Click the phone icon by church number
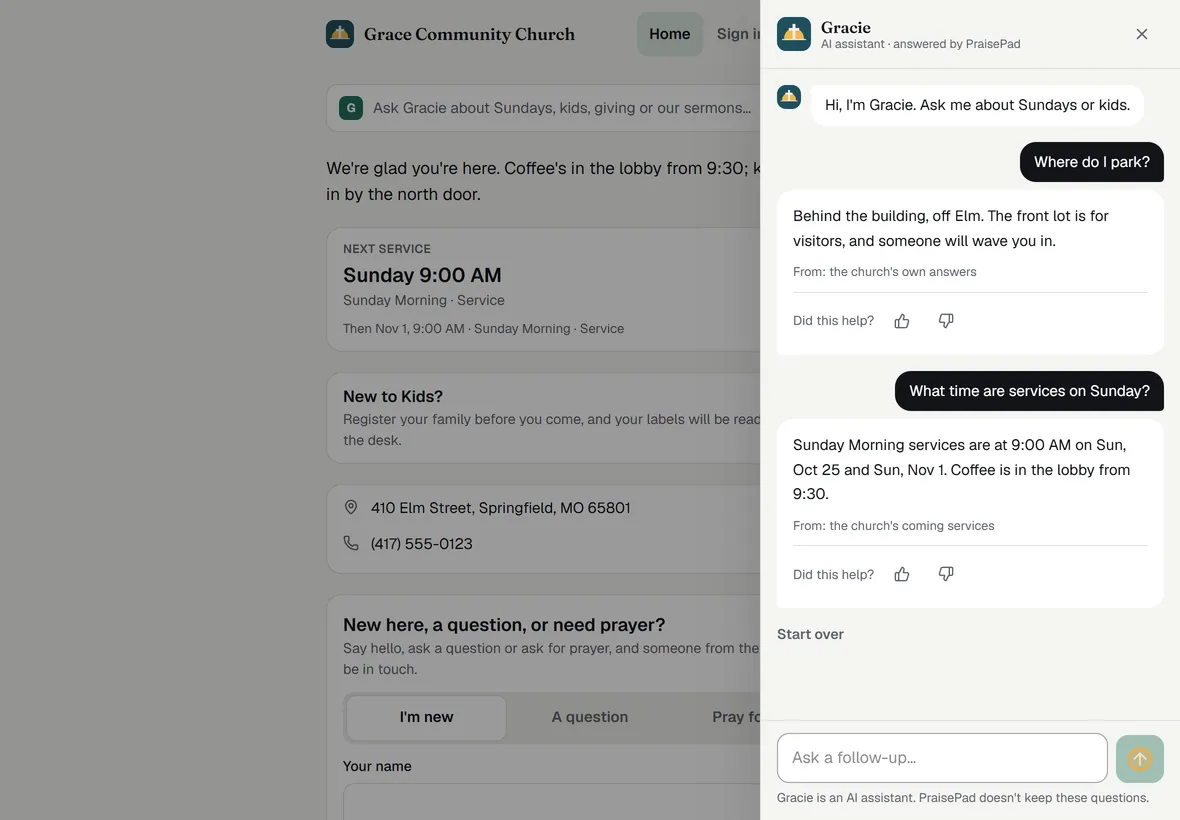 [351, 543]
